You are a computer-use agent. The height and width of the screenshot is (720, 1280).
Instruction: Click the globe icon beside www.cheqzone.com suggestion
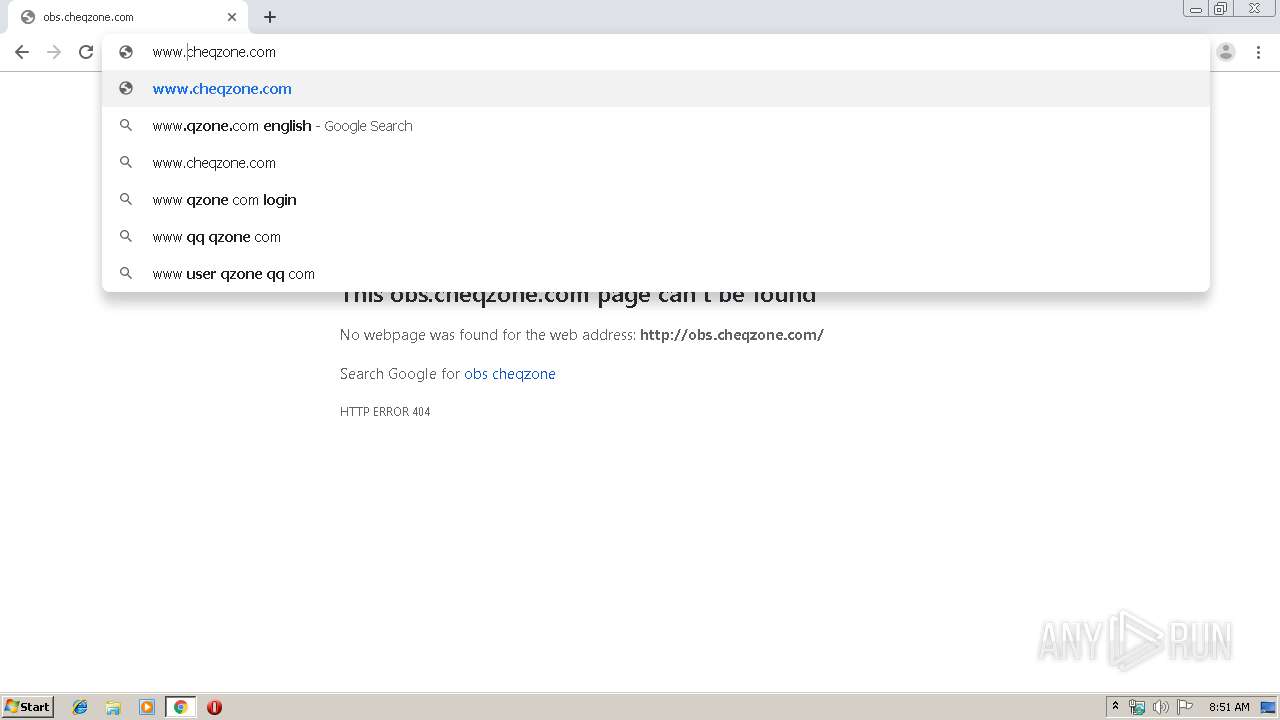[126, 89]
